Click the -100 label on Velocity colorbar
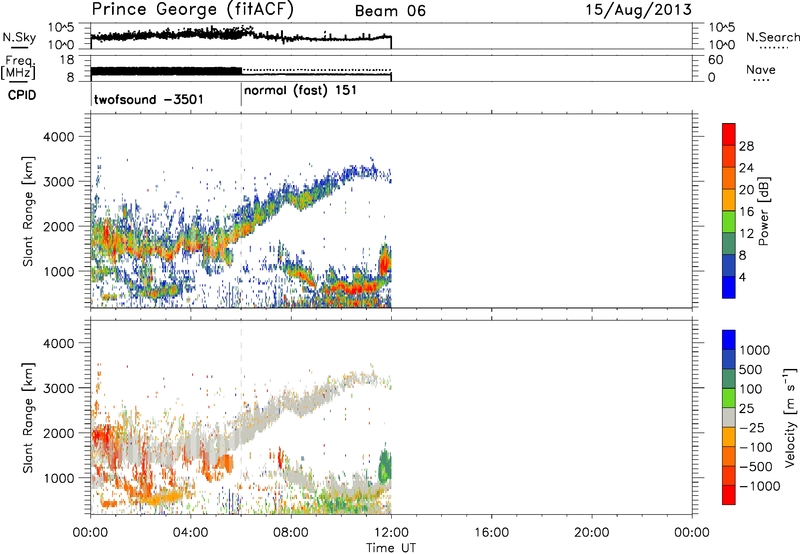800x554 pixels. [x=756, y=447]
